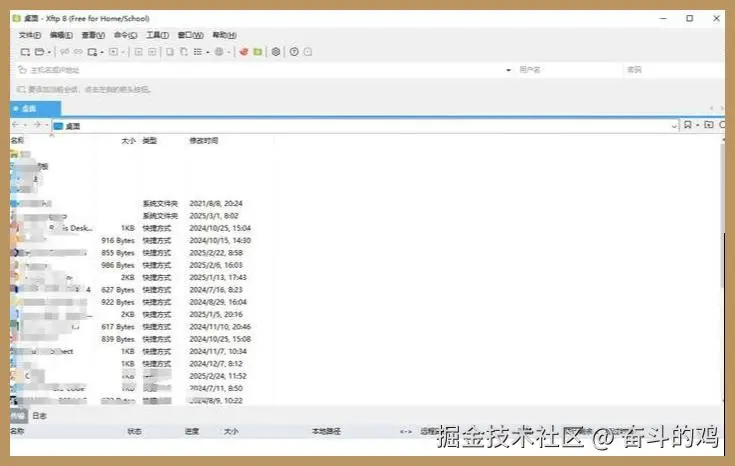The width and height of the screenshot is (735, 466).
Task: Click the greyed-out reconnect link icon
Action: tap(65, 52)
